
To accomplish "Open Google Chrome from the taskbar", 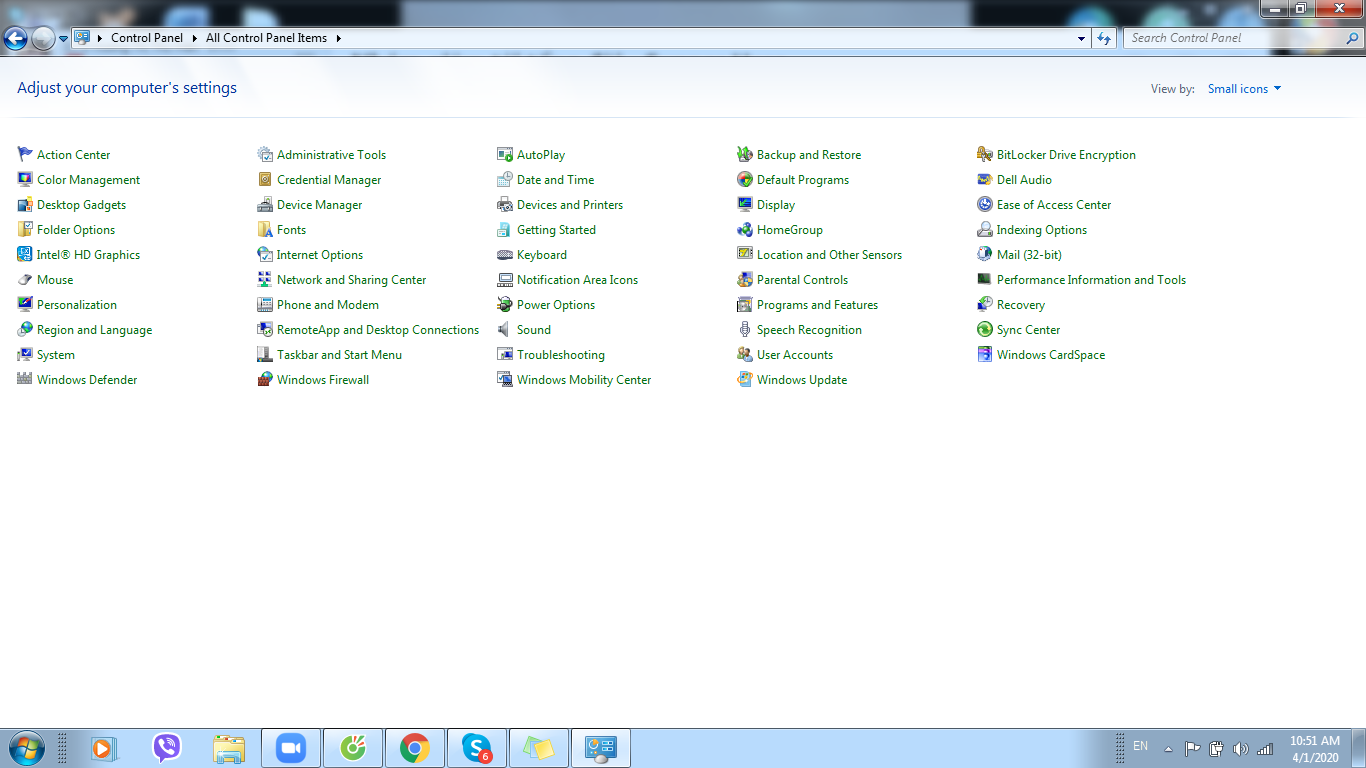I will (414, 748).
